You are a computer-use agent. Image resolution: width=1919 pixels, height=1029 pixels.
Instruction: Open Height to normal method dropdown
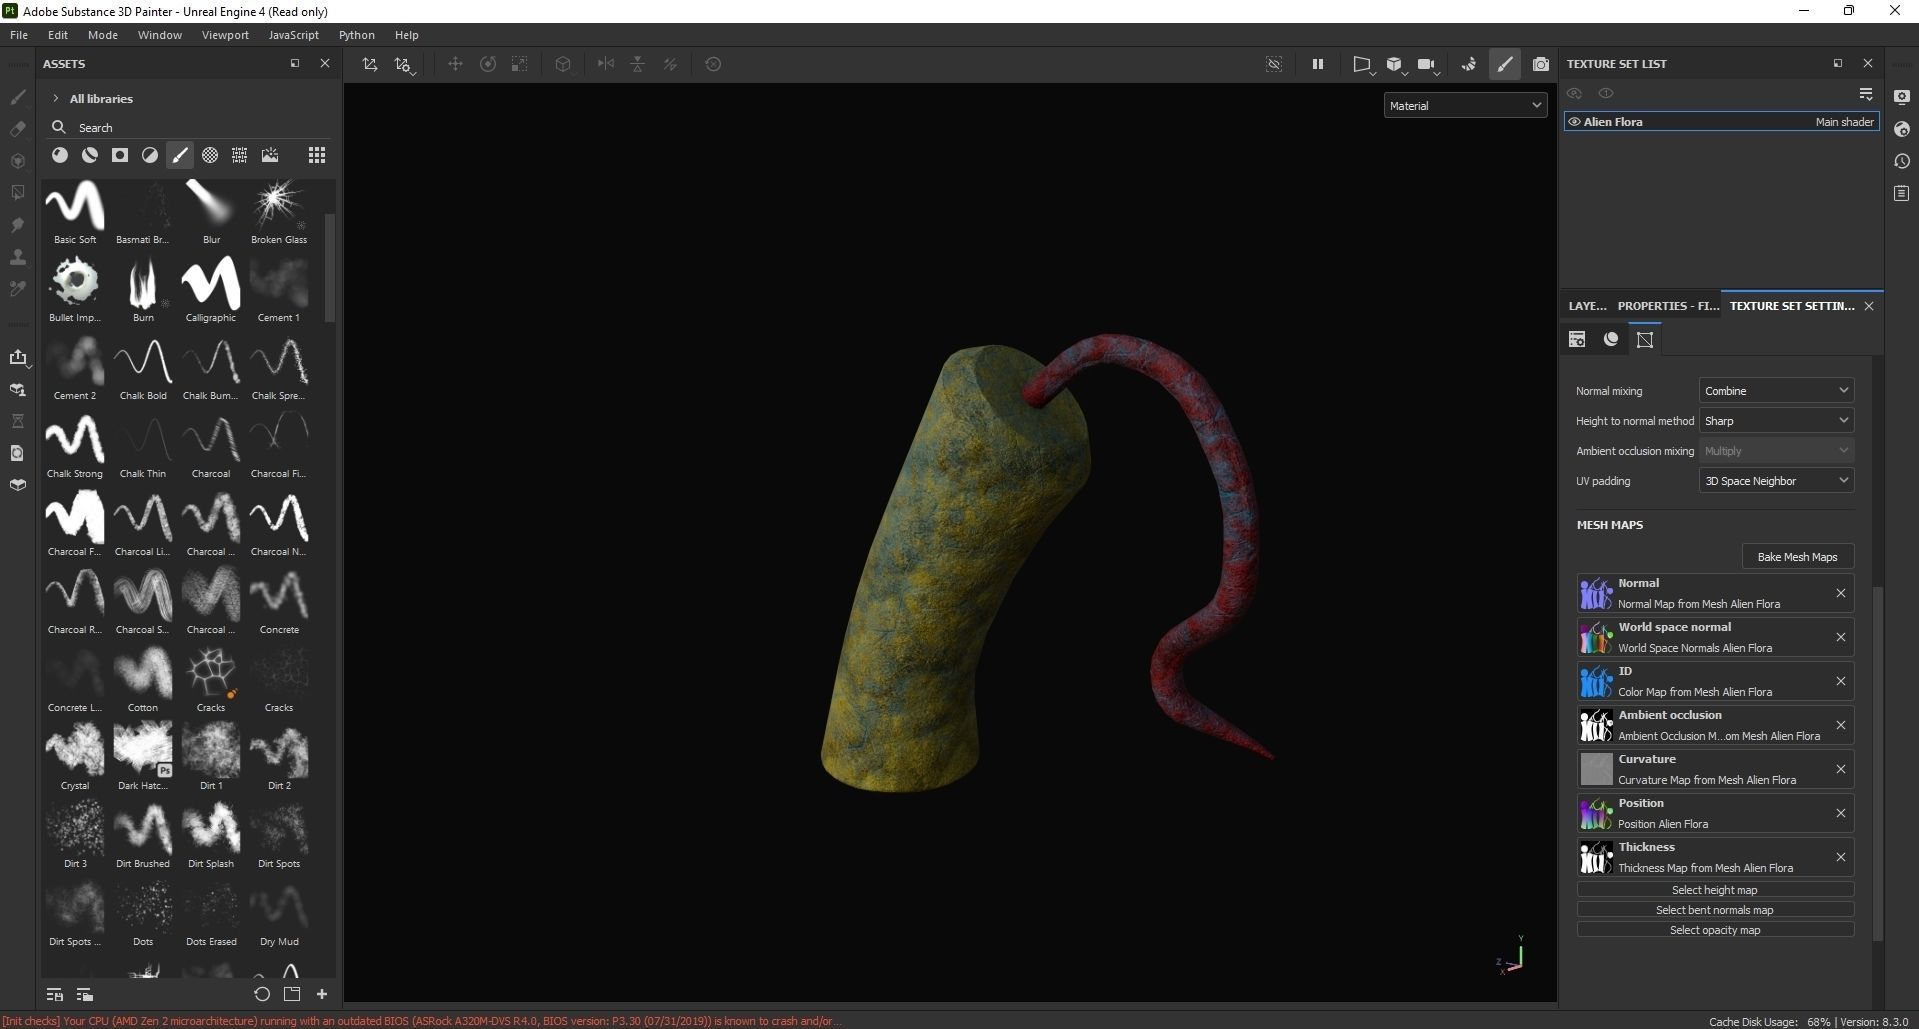pyautogui.click(x=1776, y=421)
